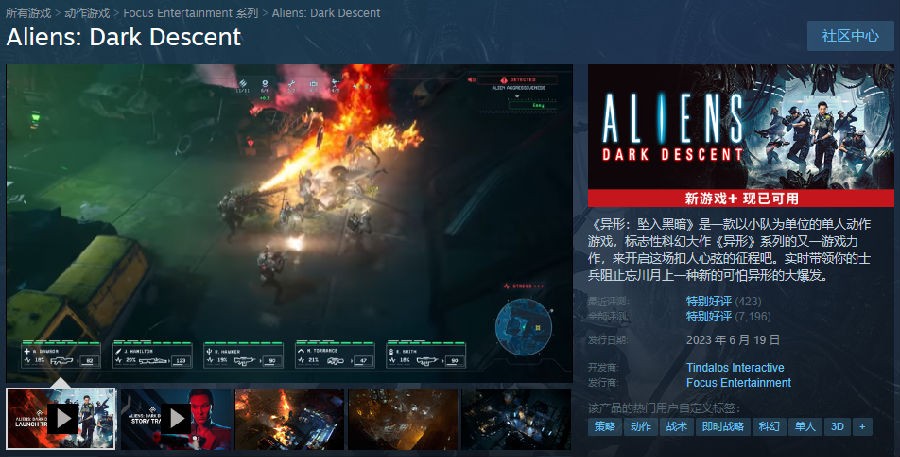Play the Story Trailer thumbnail
Screen dimensions: 900x457
pyautogui.click(x=176, y=419)
